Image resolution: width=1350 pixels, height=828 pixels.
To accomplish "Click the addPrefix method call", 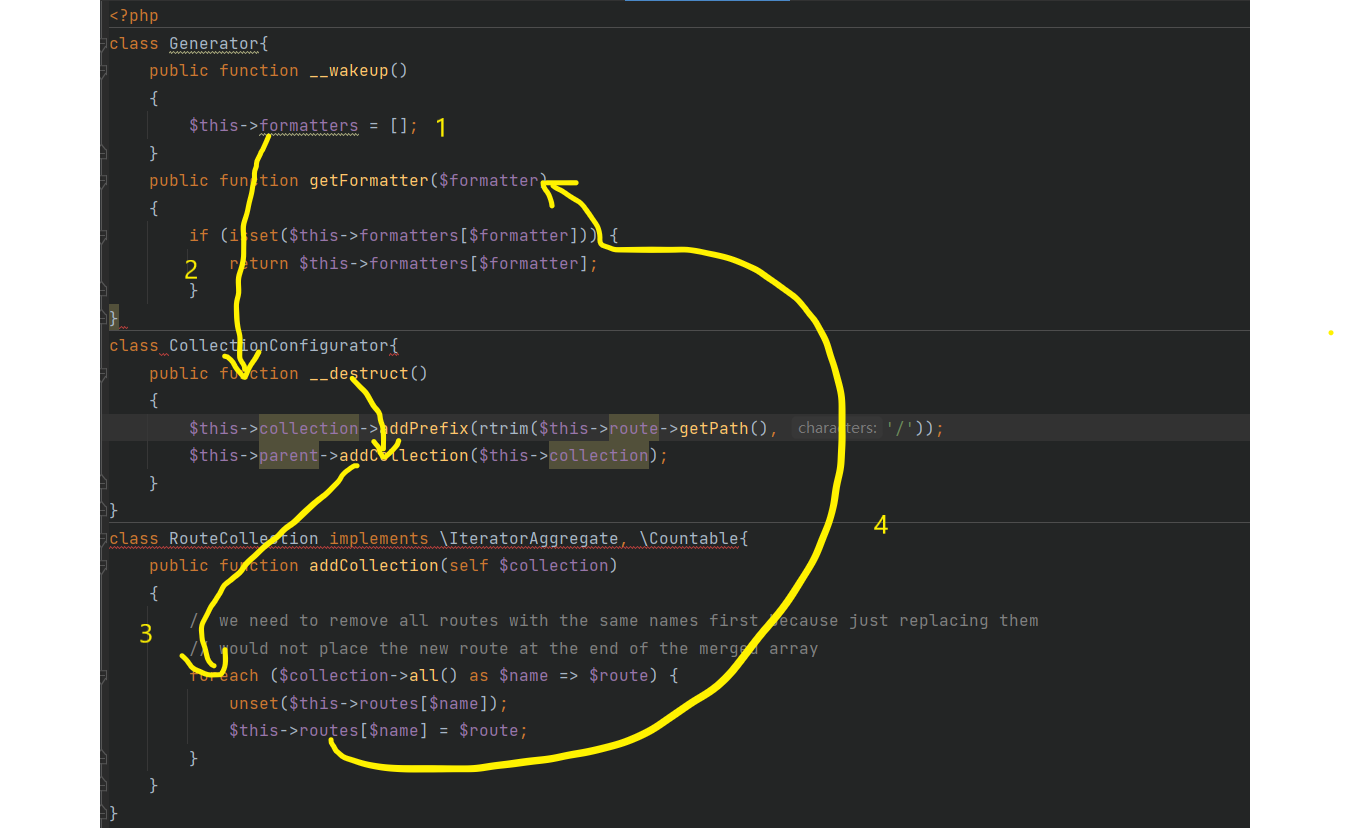I will tap(424, 428).
